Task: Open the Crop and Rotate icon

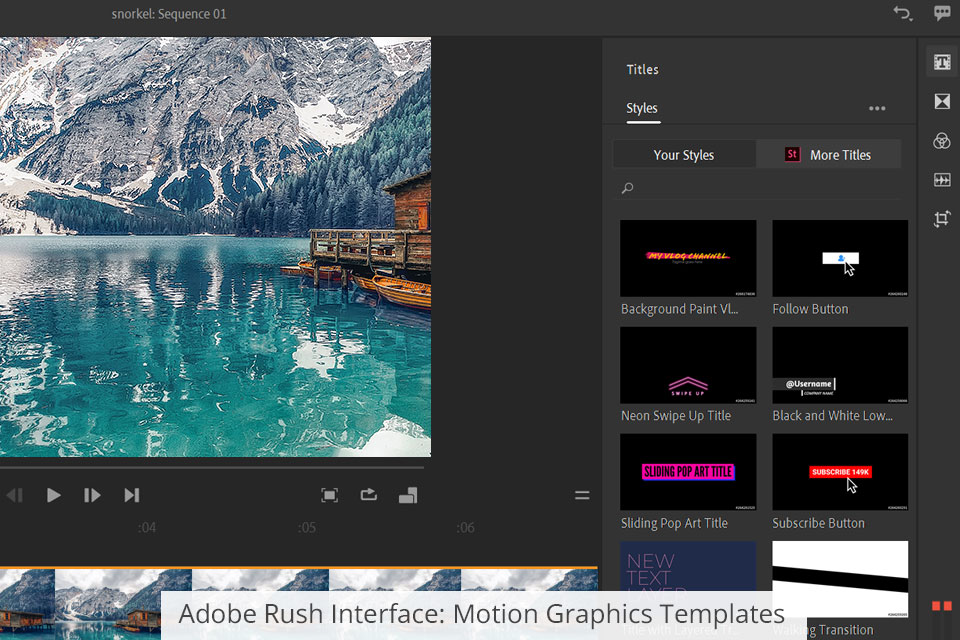Action: (942, 219)
